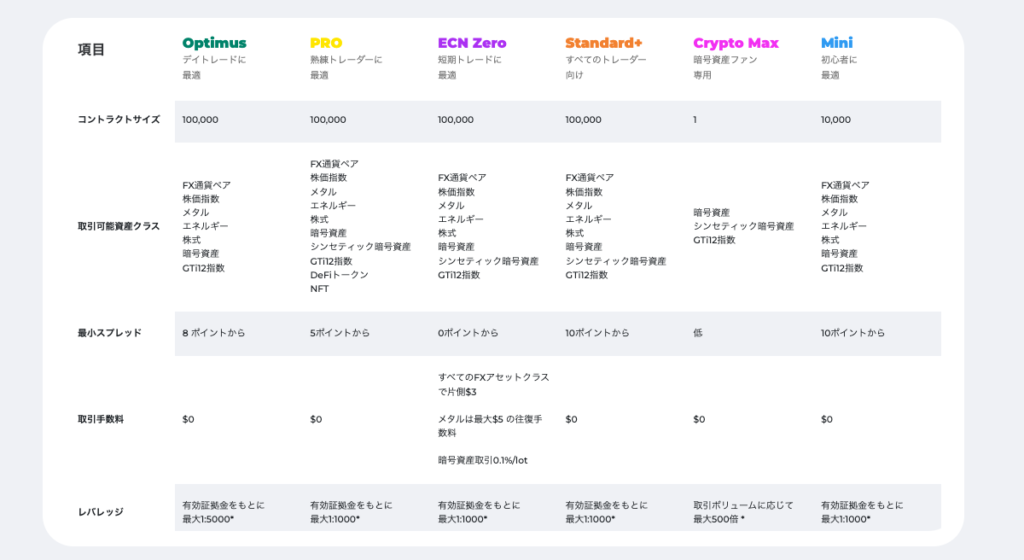The image size is (1024, 560).
Task: Click PRO subtitle 熟練トレーダーに
Action: click(x=346, y=60)
